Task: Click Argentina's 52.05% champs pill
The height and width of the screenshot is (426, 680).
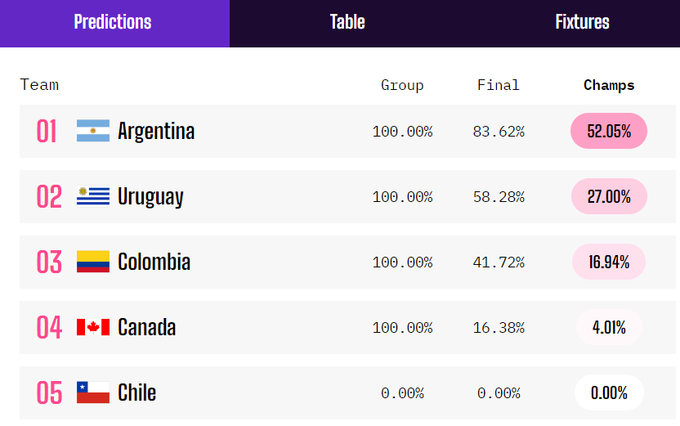Action: tap(608, 131)
